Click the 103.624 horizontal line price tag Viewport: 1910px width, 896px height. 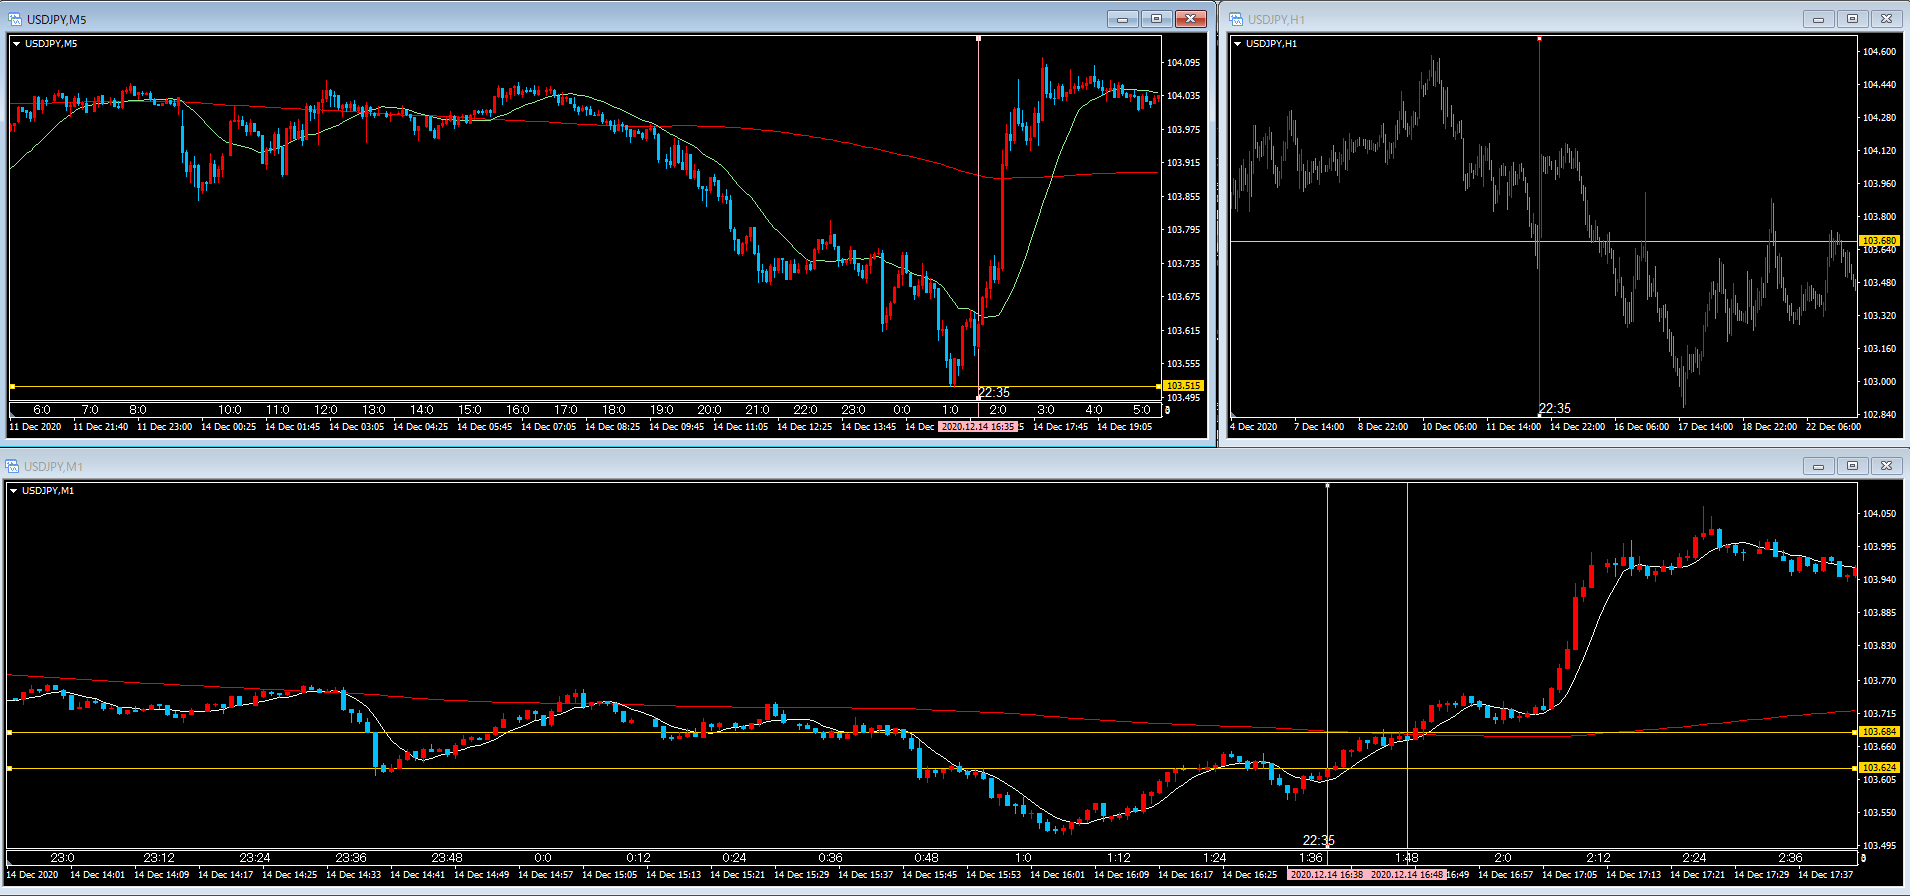(x=1879, y=768)
